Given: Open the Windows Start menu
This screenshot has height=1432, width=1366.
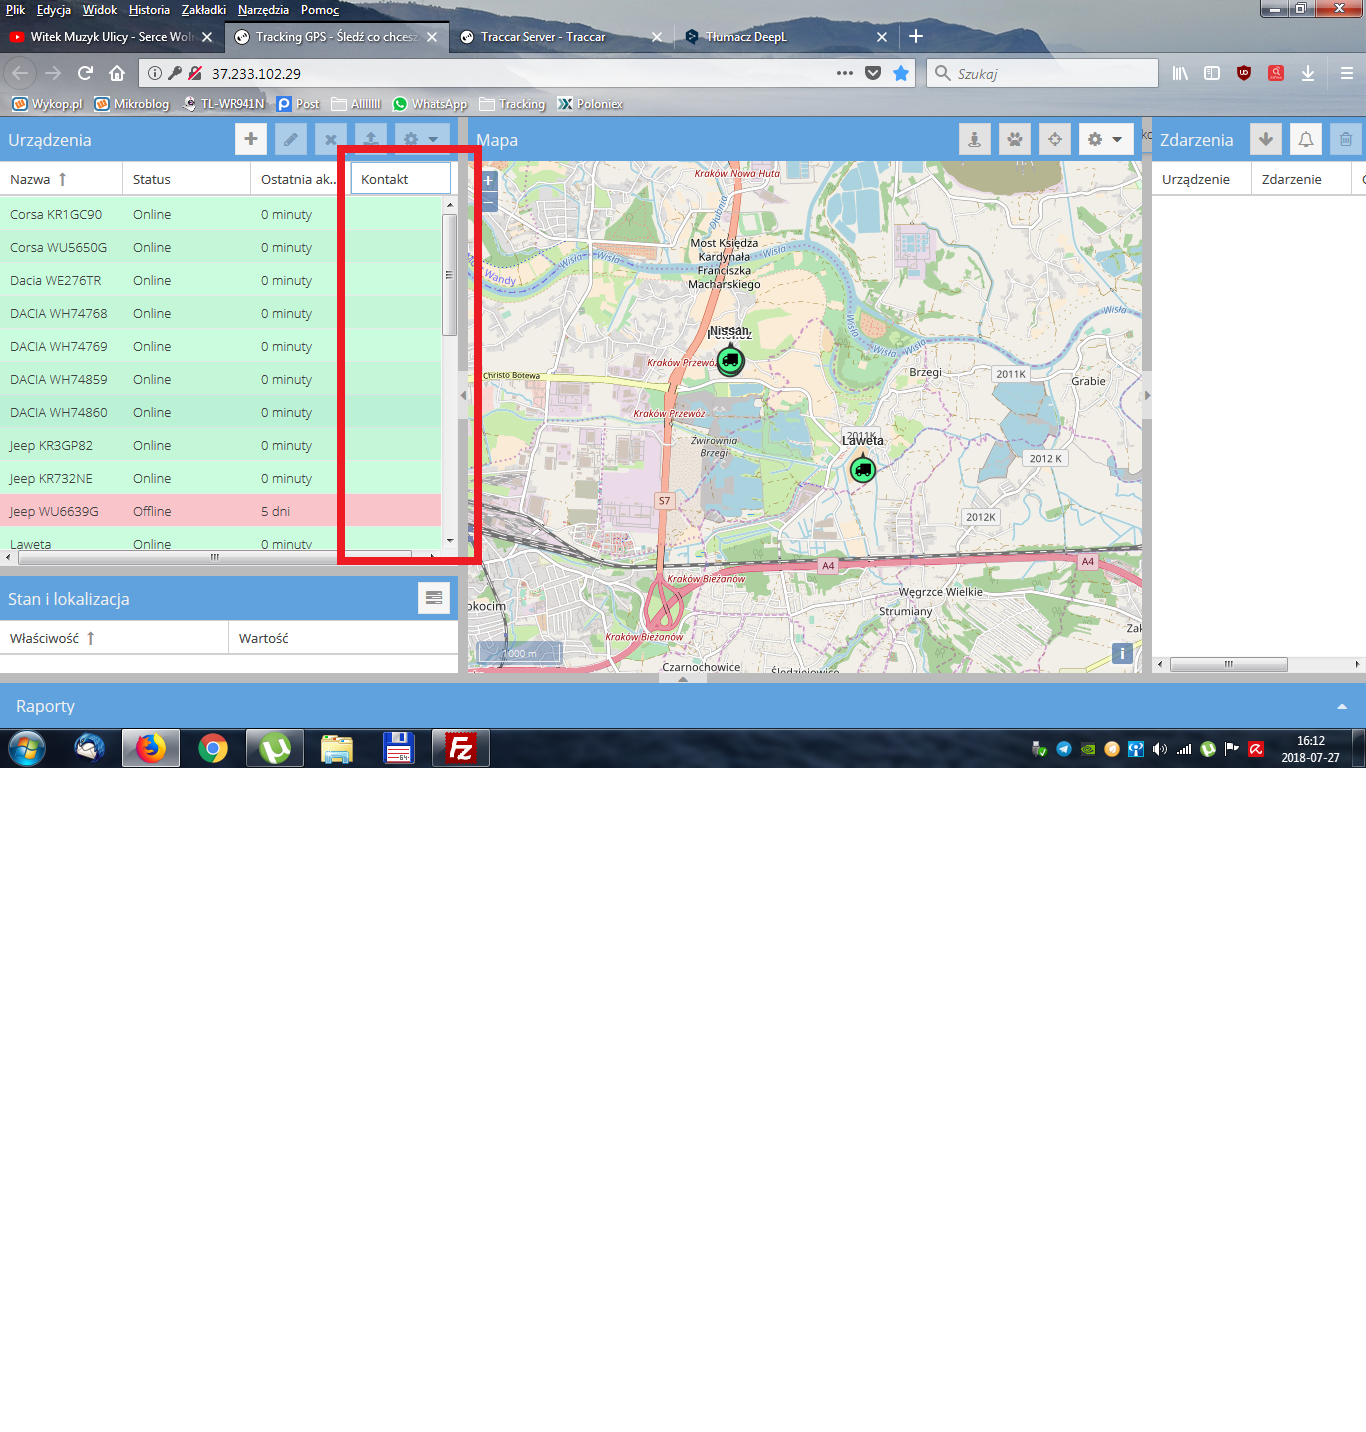Looking at the screenshot, I should pos(27,748).
